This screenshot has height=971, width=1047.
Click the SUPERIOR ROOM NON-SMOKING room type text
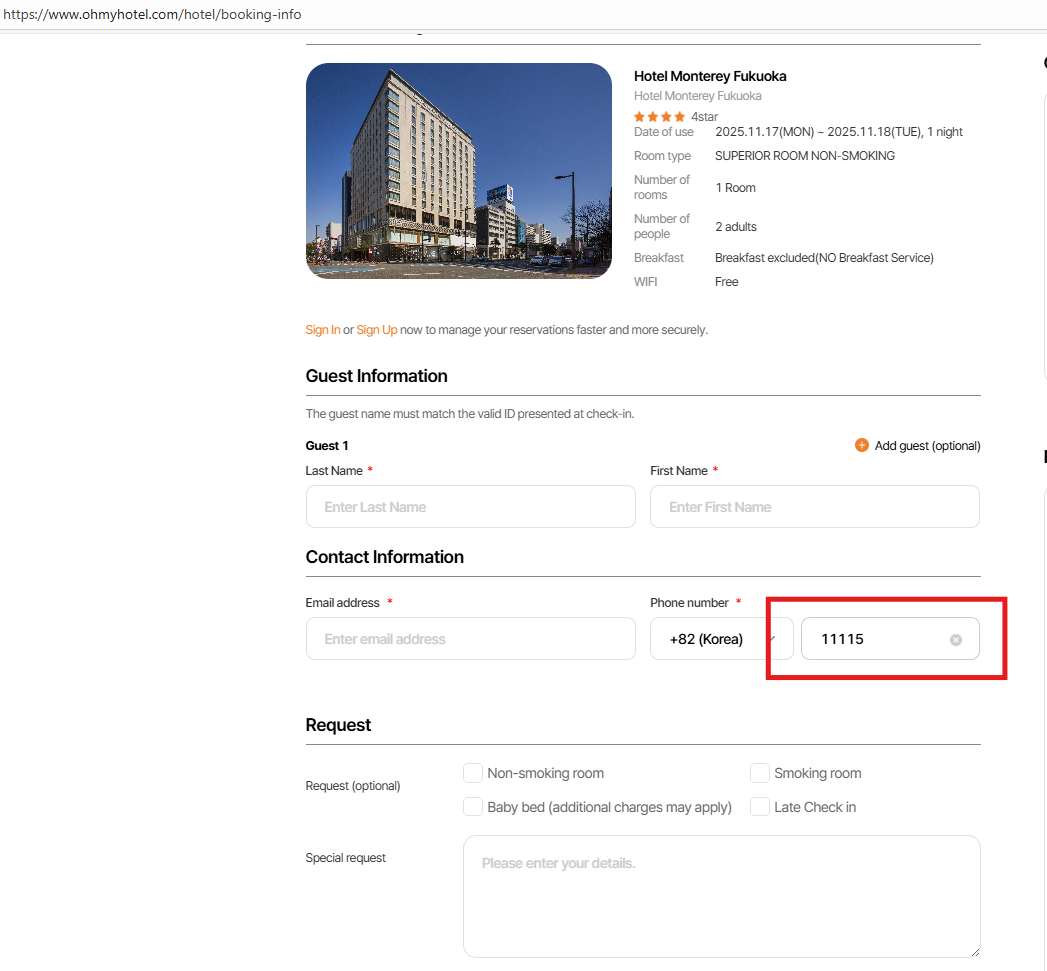(804, 156)
